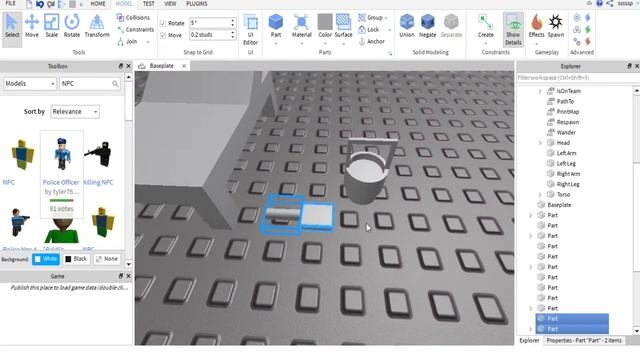Image resolution: width=640 pixels, height=360 pixels.
Task: Open the Models category dropdown
Action: [30, 84]
